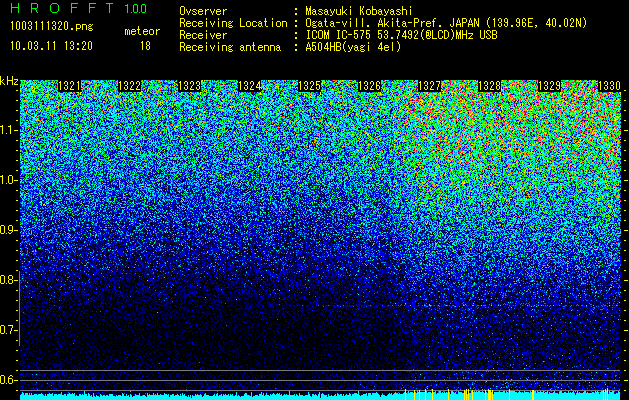Click the date 10.03.11 13:20

point(51,46)
